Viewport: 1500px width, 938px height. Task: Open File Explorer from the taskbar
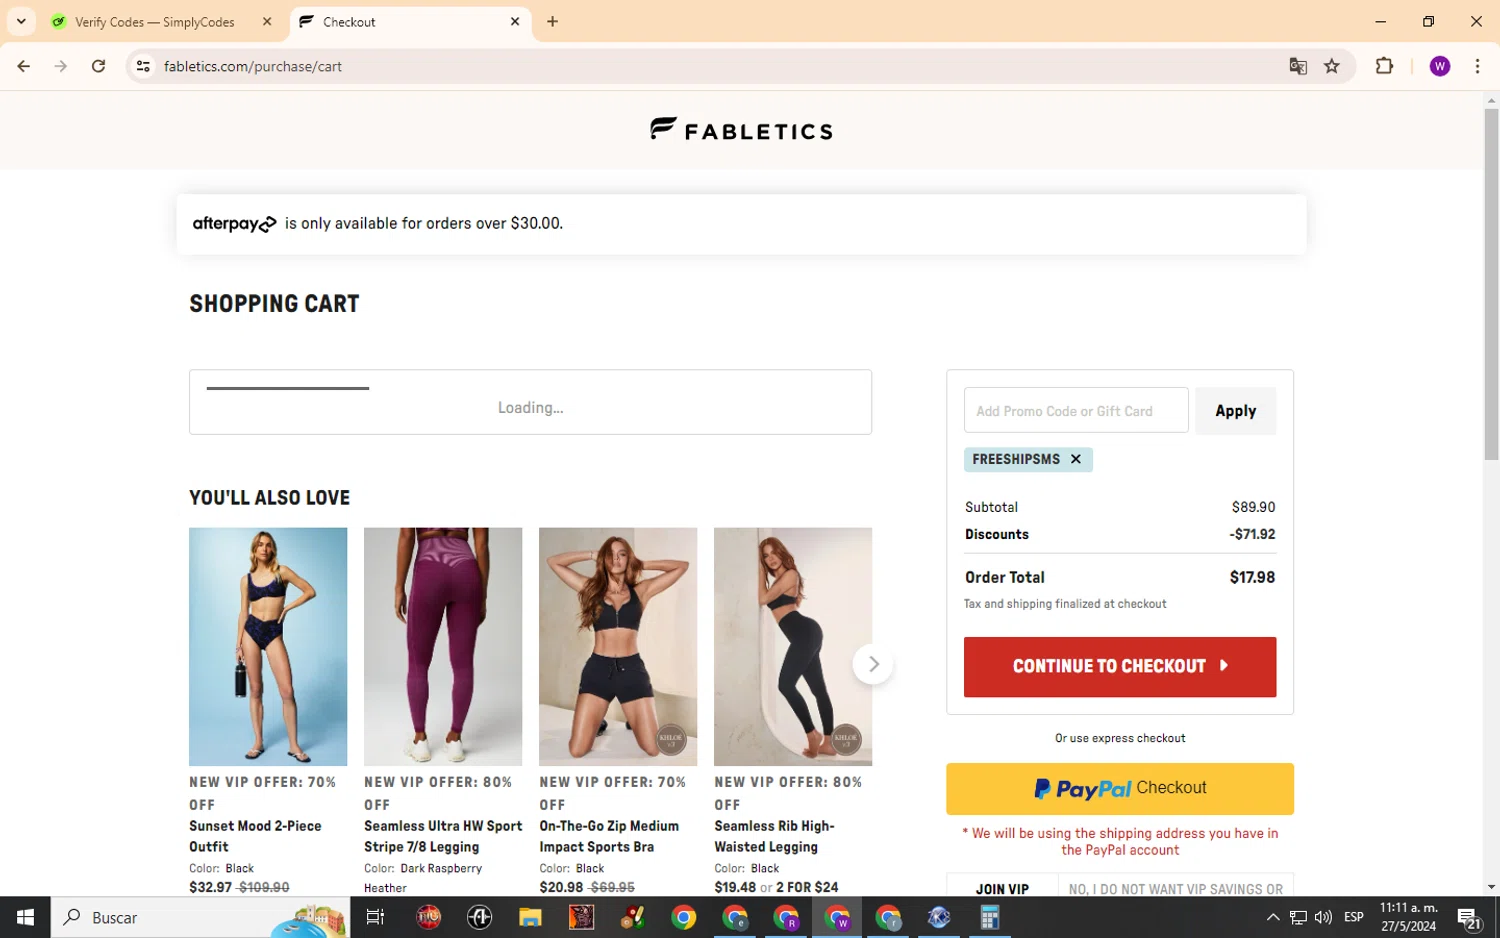pos(530,917)
